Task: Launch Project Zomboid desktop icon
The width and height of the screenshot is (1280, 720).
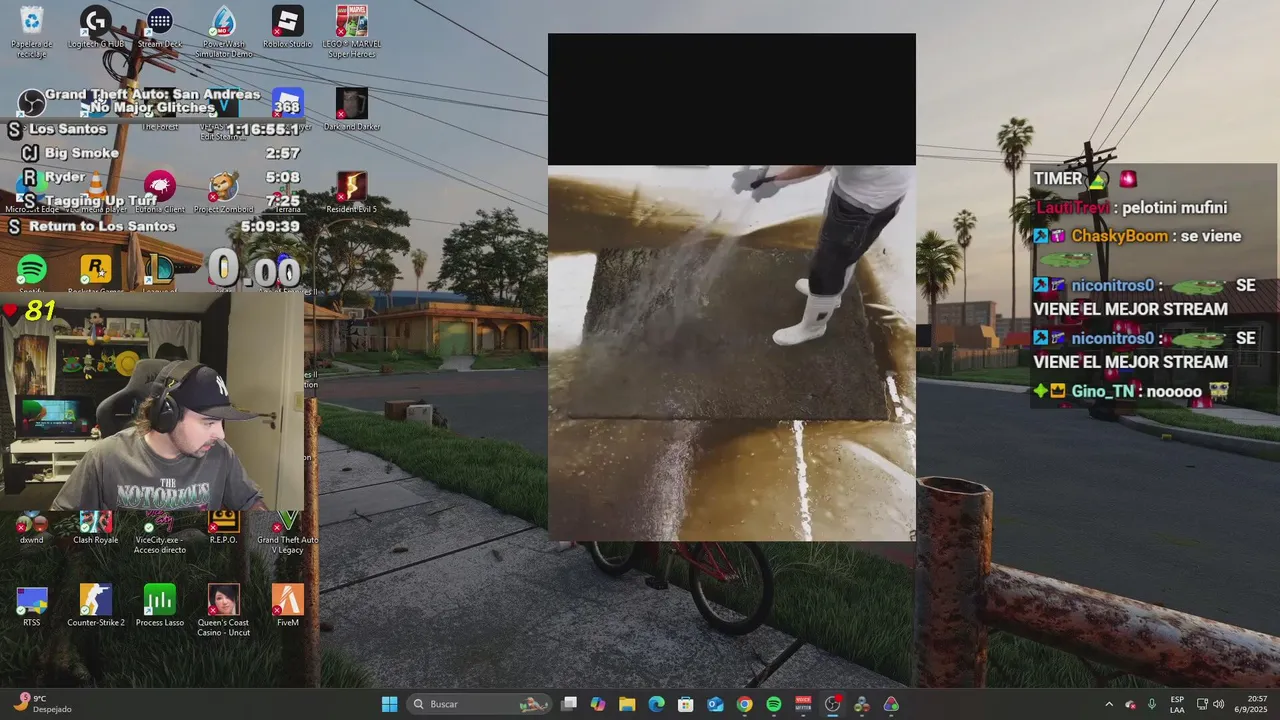Action: pos(224,192)
